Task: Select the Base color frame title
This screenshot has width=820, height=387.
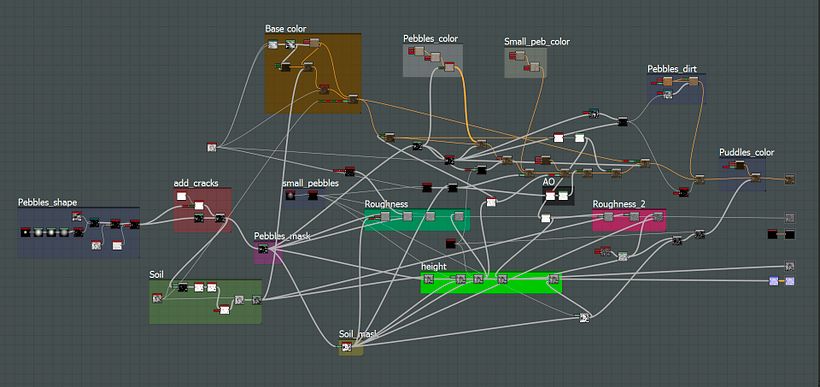Action: [x=286, y=29]
